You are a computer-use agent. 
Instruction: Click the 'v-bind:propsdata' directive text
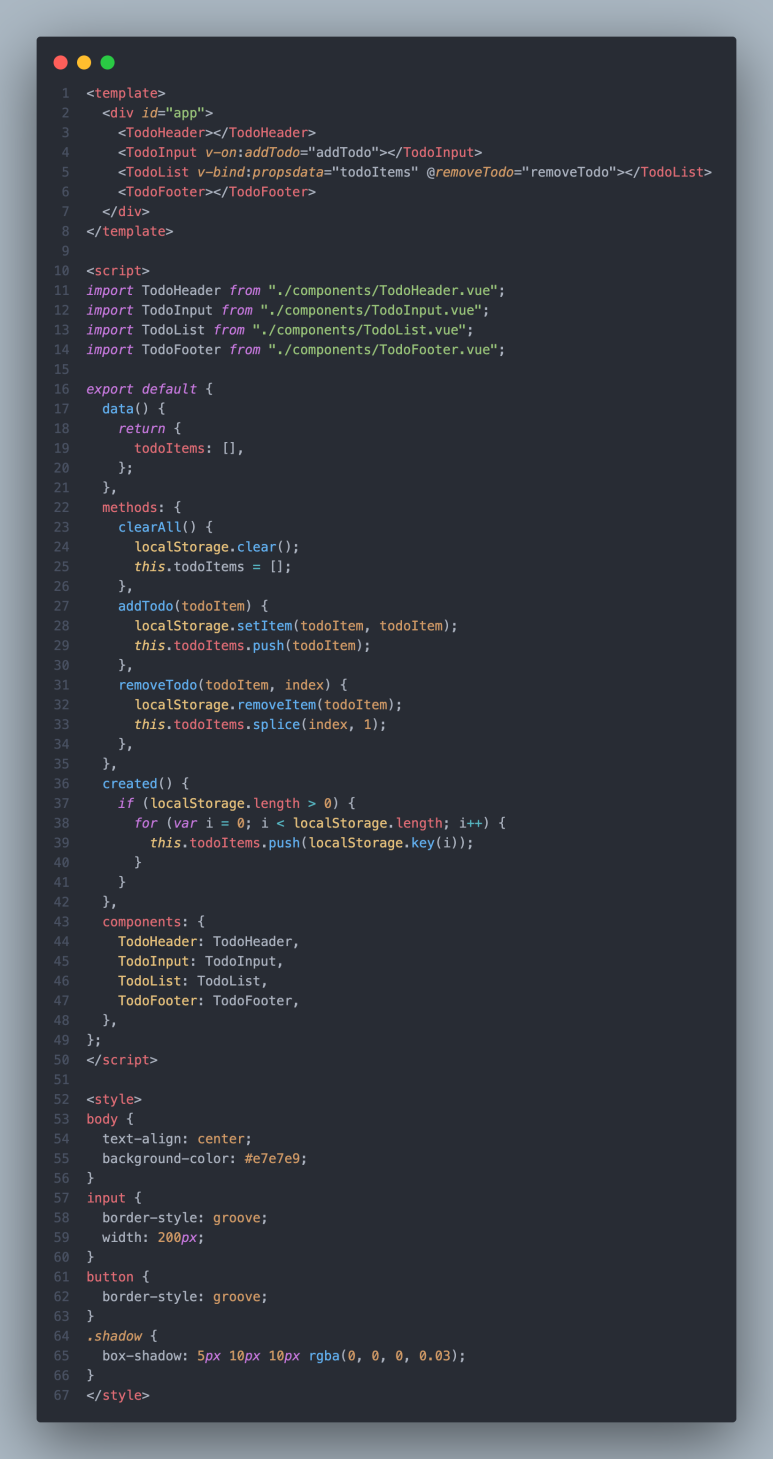pos(261,172)
